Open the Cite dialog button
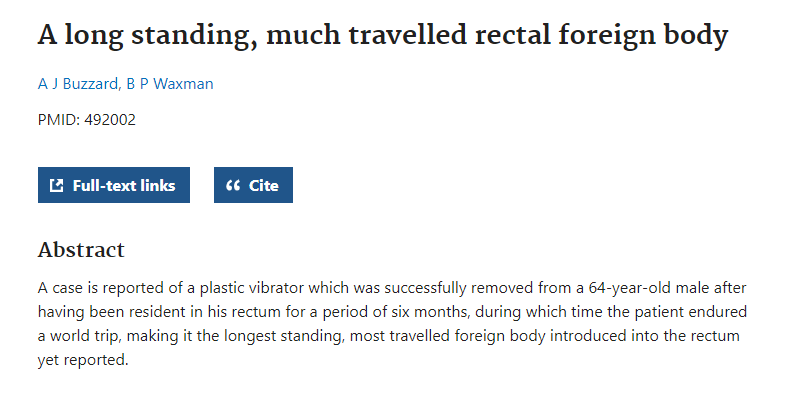The image size is (790, 394). pyautogui.click(x=253, y=185)
